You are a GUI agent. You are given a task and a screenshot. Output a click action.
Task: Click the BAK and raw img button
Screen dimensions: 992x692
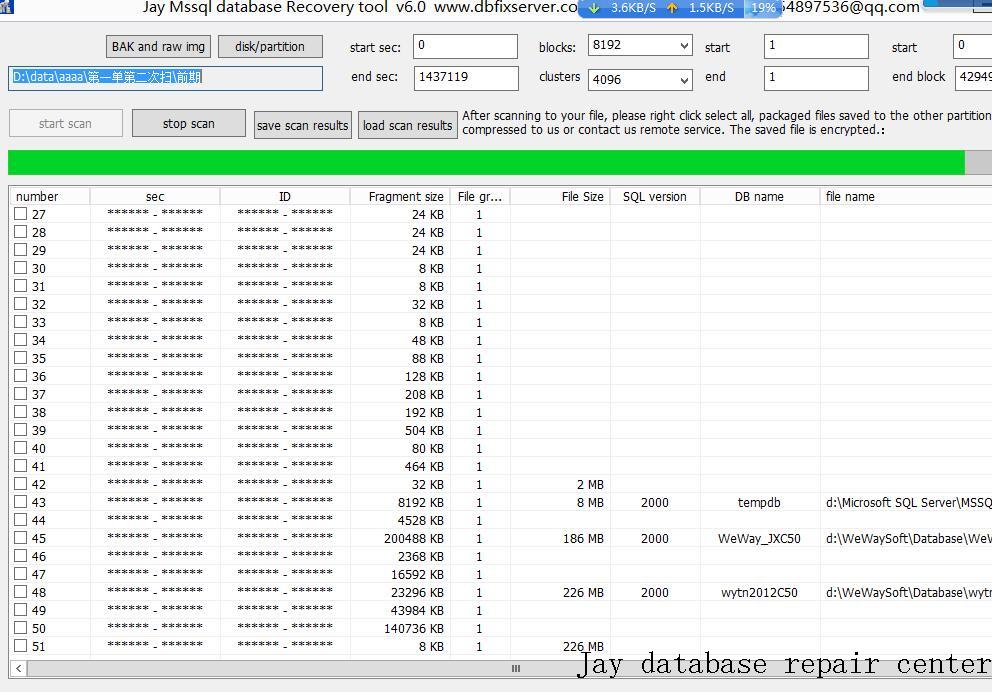(x=158, y=46)
